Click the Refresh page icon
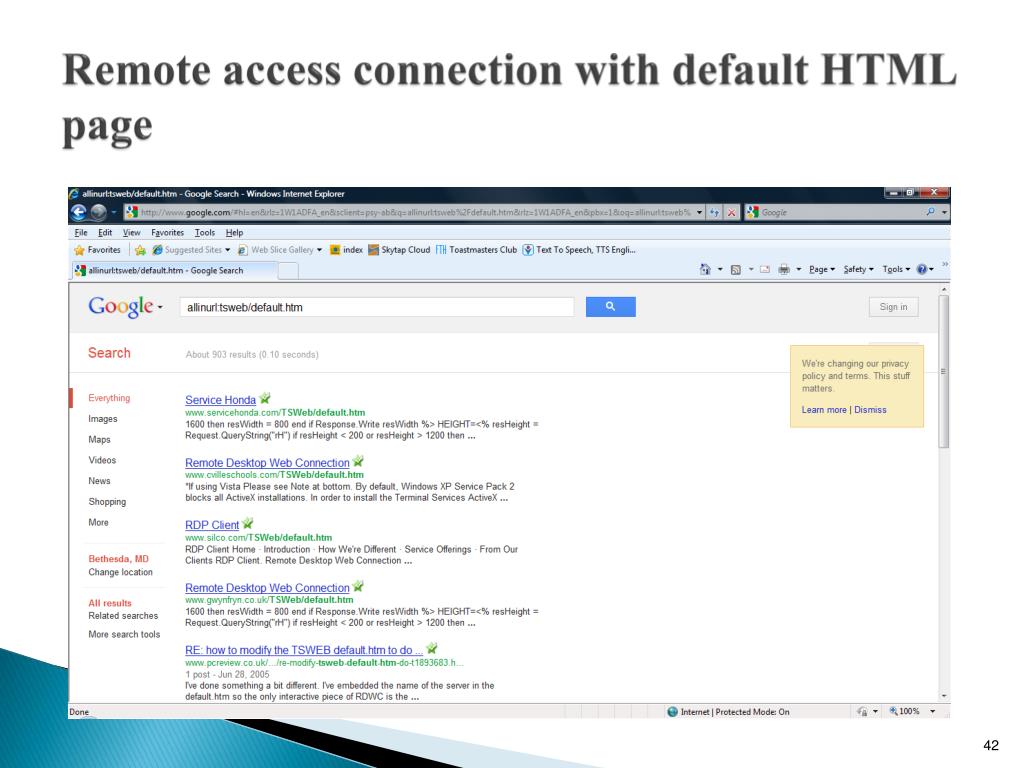The width and height of the screenshot is (1024, 768). tap(714, 212)
